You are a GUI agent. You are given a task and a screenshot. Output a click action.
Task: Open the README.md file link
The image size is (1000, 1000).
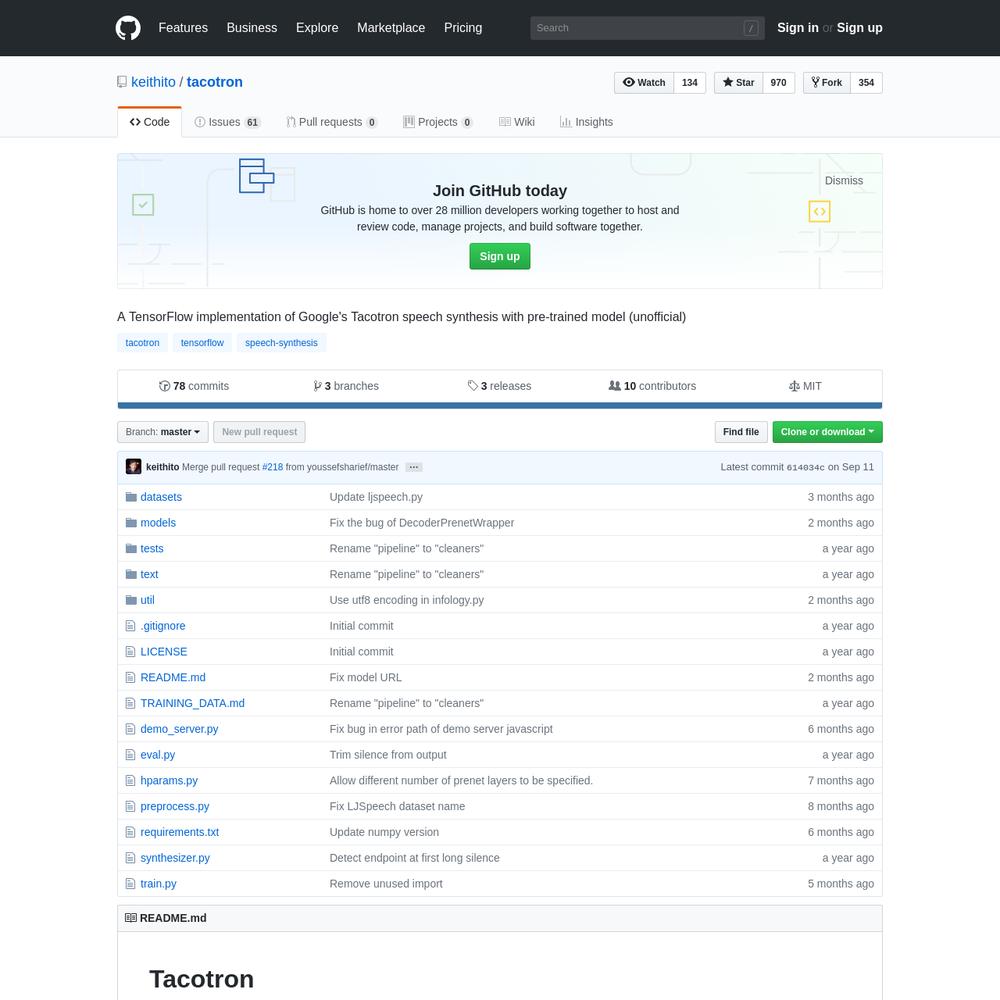(173, 677)
